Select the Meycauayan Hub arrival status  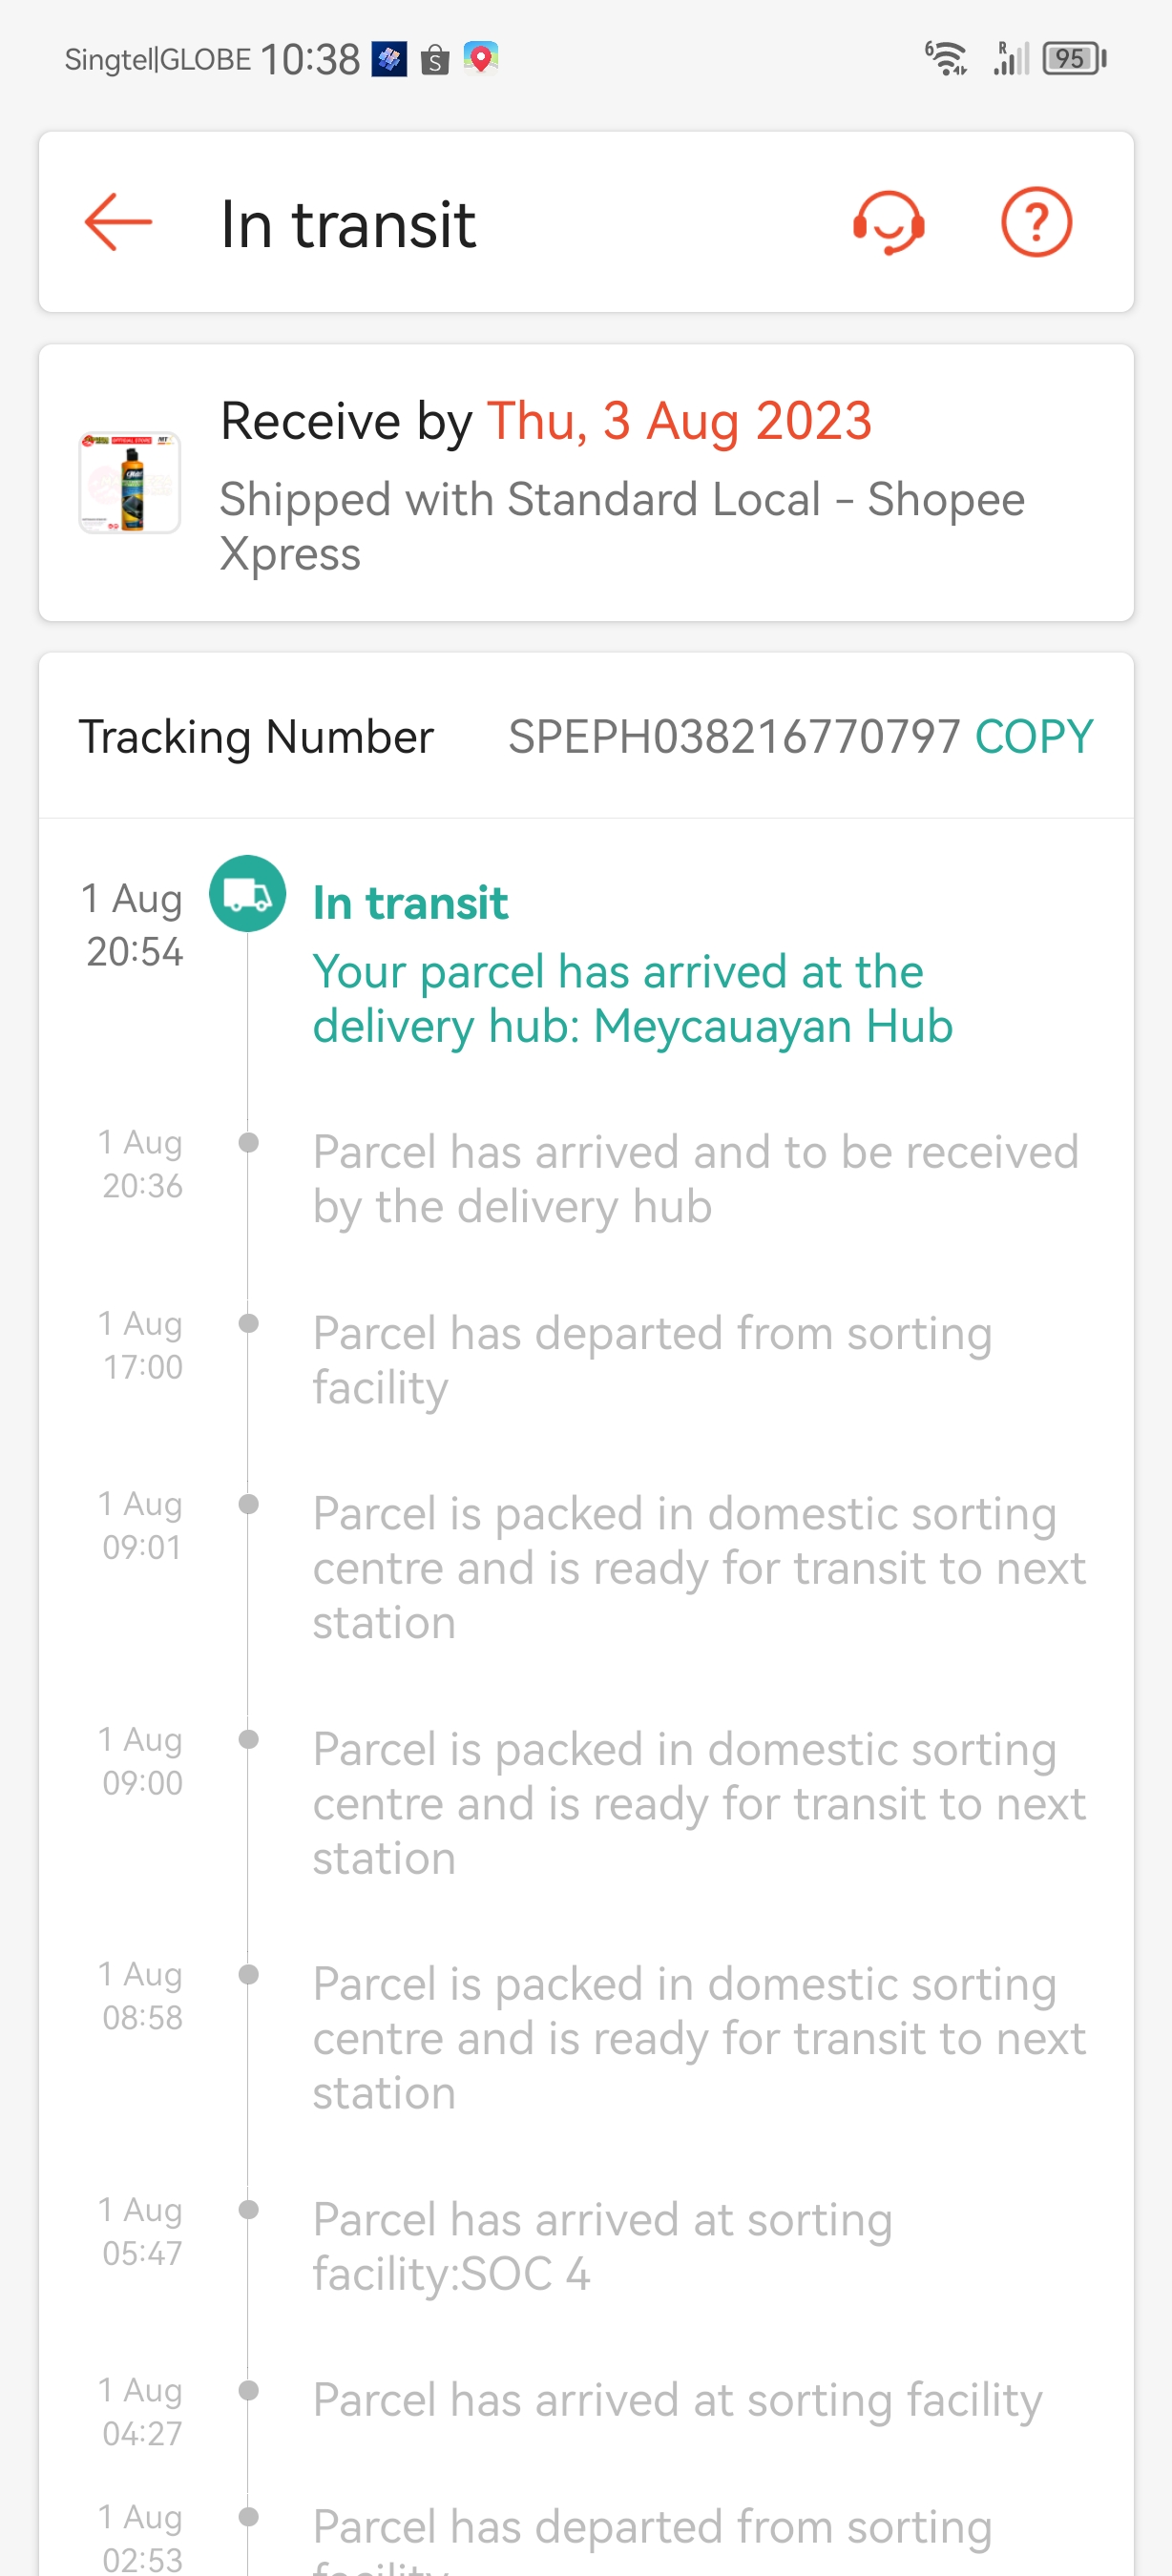(632, 998)
